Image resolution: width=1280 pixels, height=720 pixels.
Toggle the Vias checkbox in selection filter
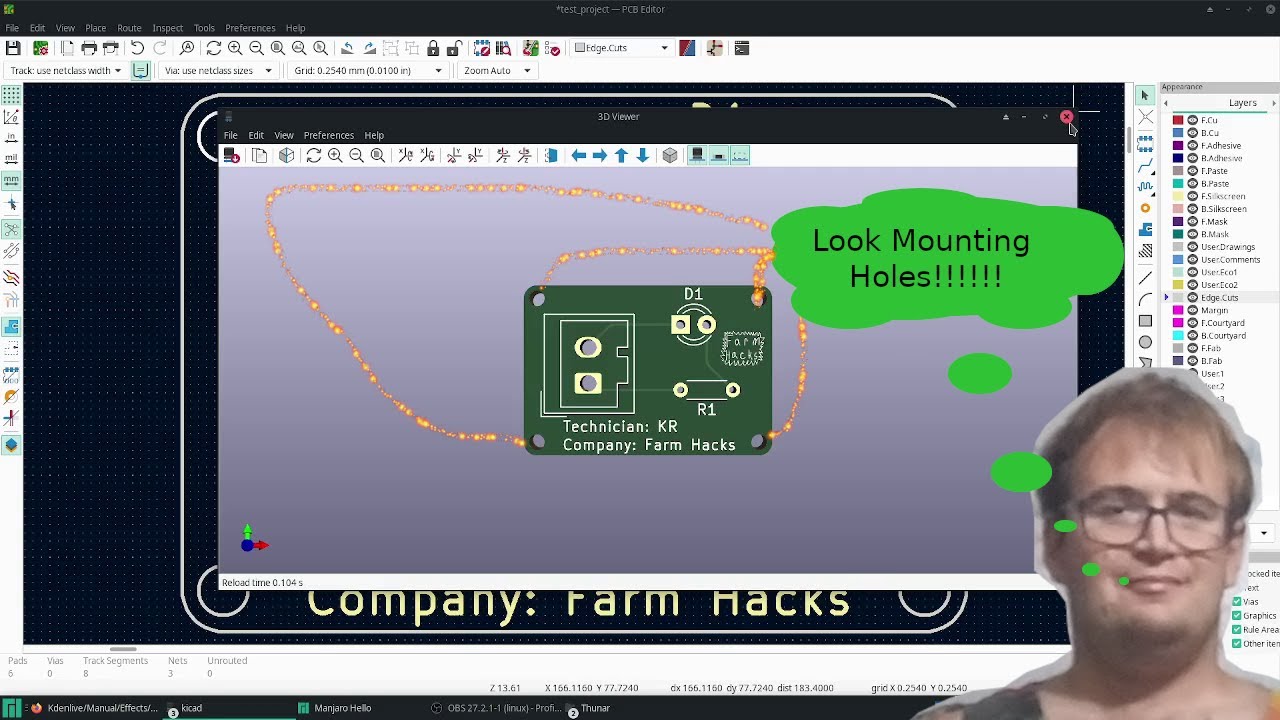pyautogui.click(x=1237, y=602)
